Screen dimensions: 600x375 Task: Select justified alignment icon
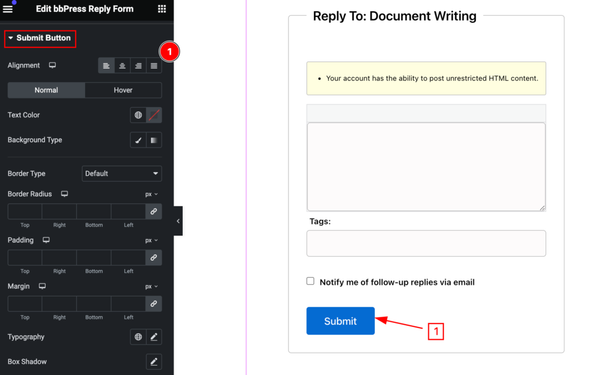coord(154,66)
